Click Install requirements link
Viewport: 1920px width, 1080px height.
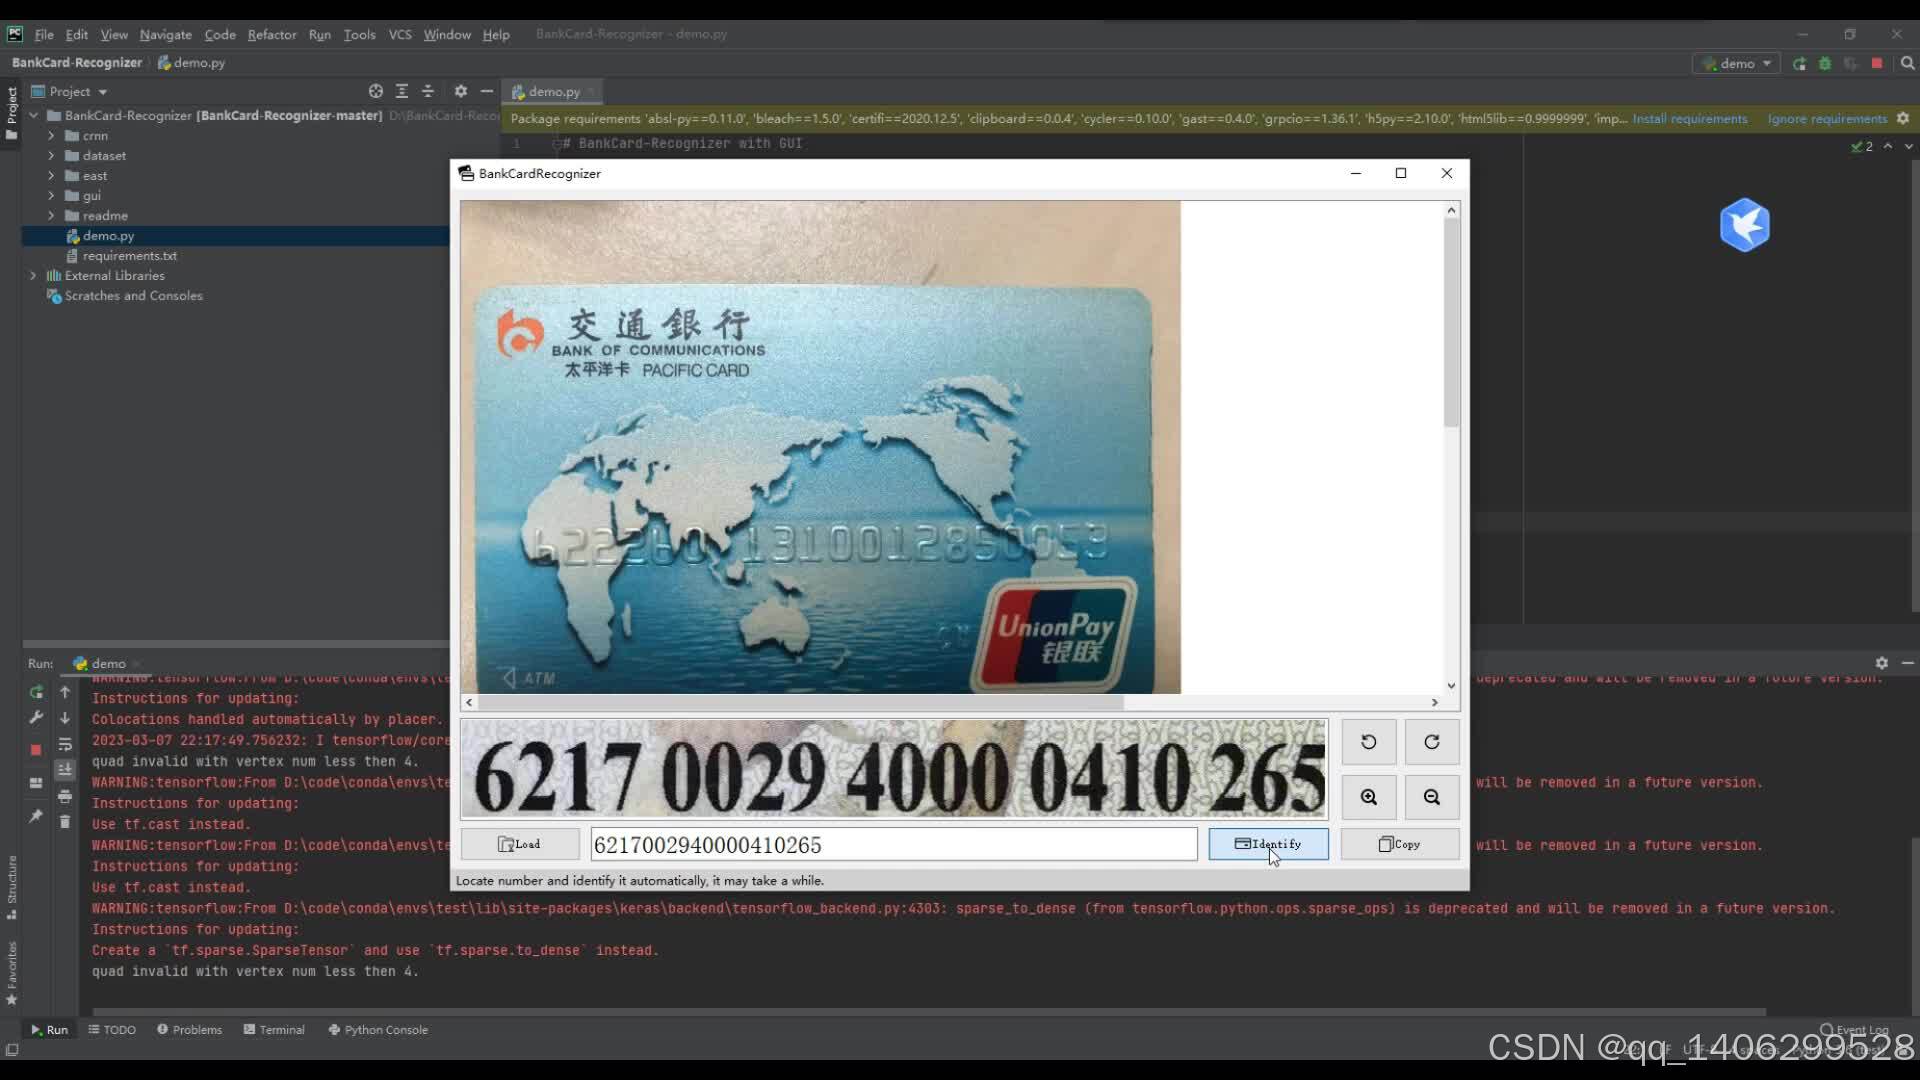tap(1690, 119)
